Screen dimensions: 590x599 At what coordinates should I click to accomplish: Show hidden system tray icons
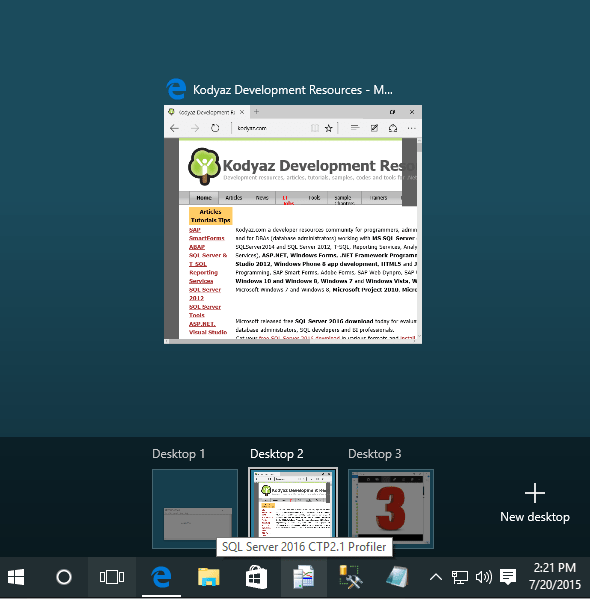(436, 577)
